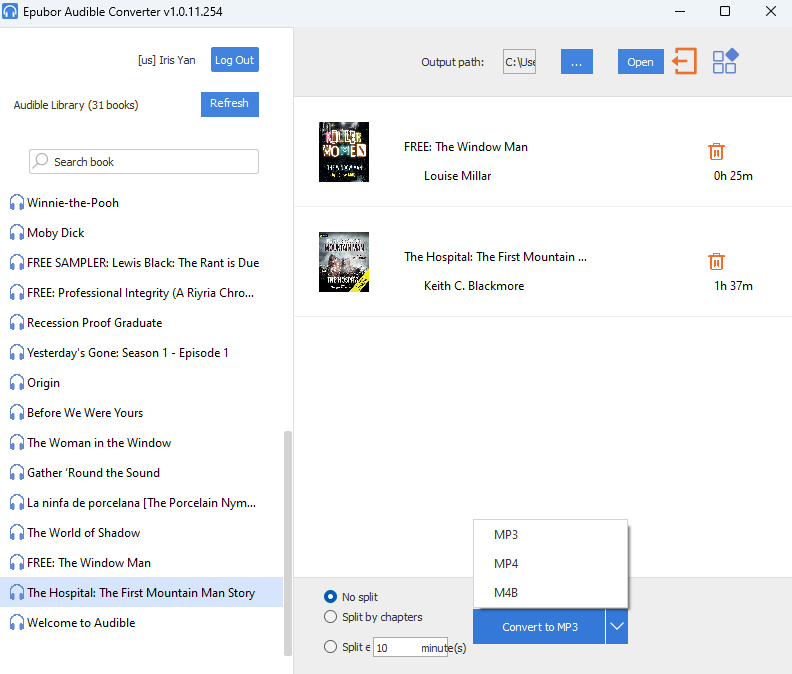Screen dimensions: 792x674
Task: Choose Split by chapters radio button
Action: (331, 617)
